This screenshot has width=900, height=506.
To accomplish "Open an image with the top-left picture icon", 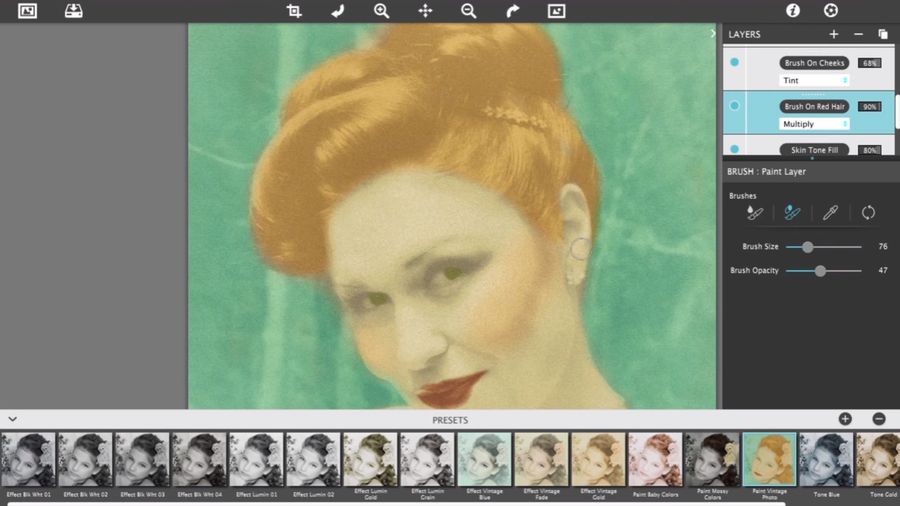I will [28, 11].
